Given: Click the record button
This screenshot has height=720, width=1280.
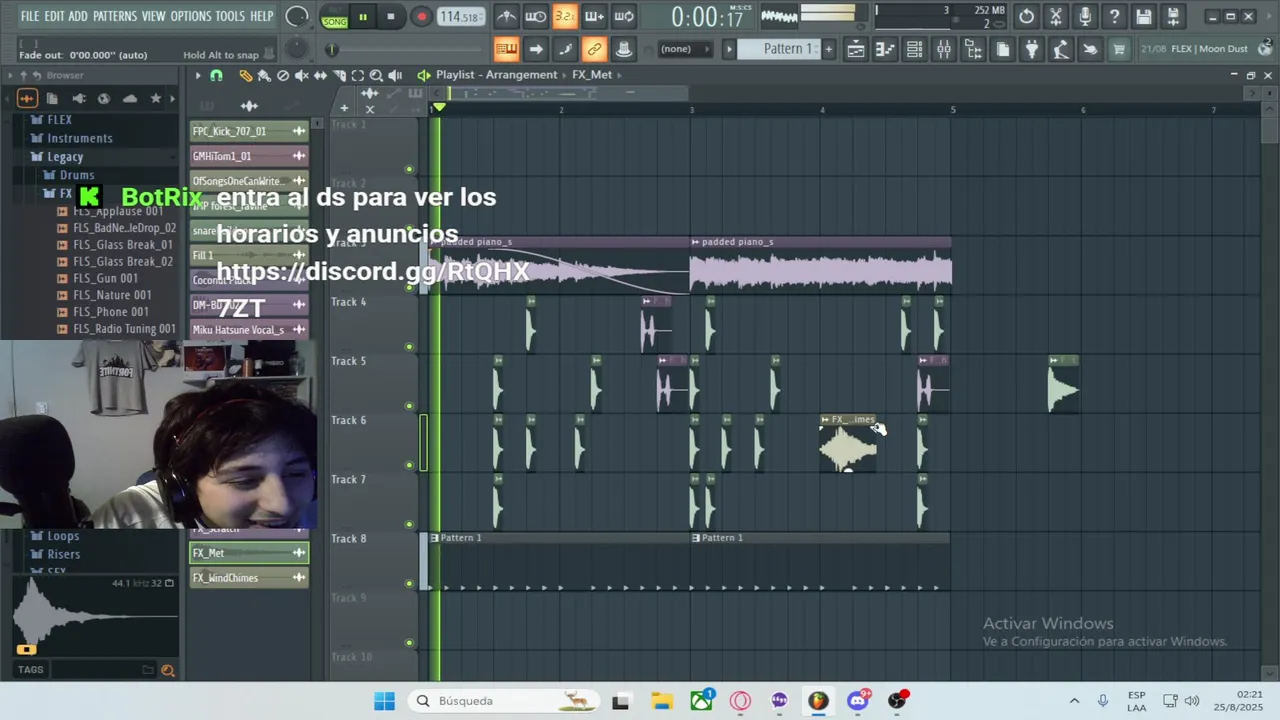Looking at the screenshot, I should 421,17.
